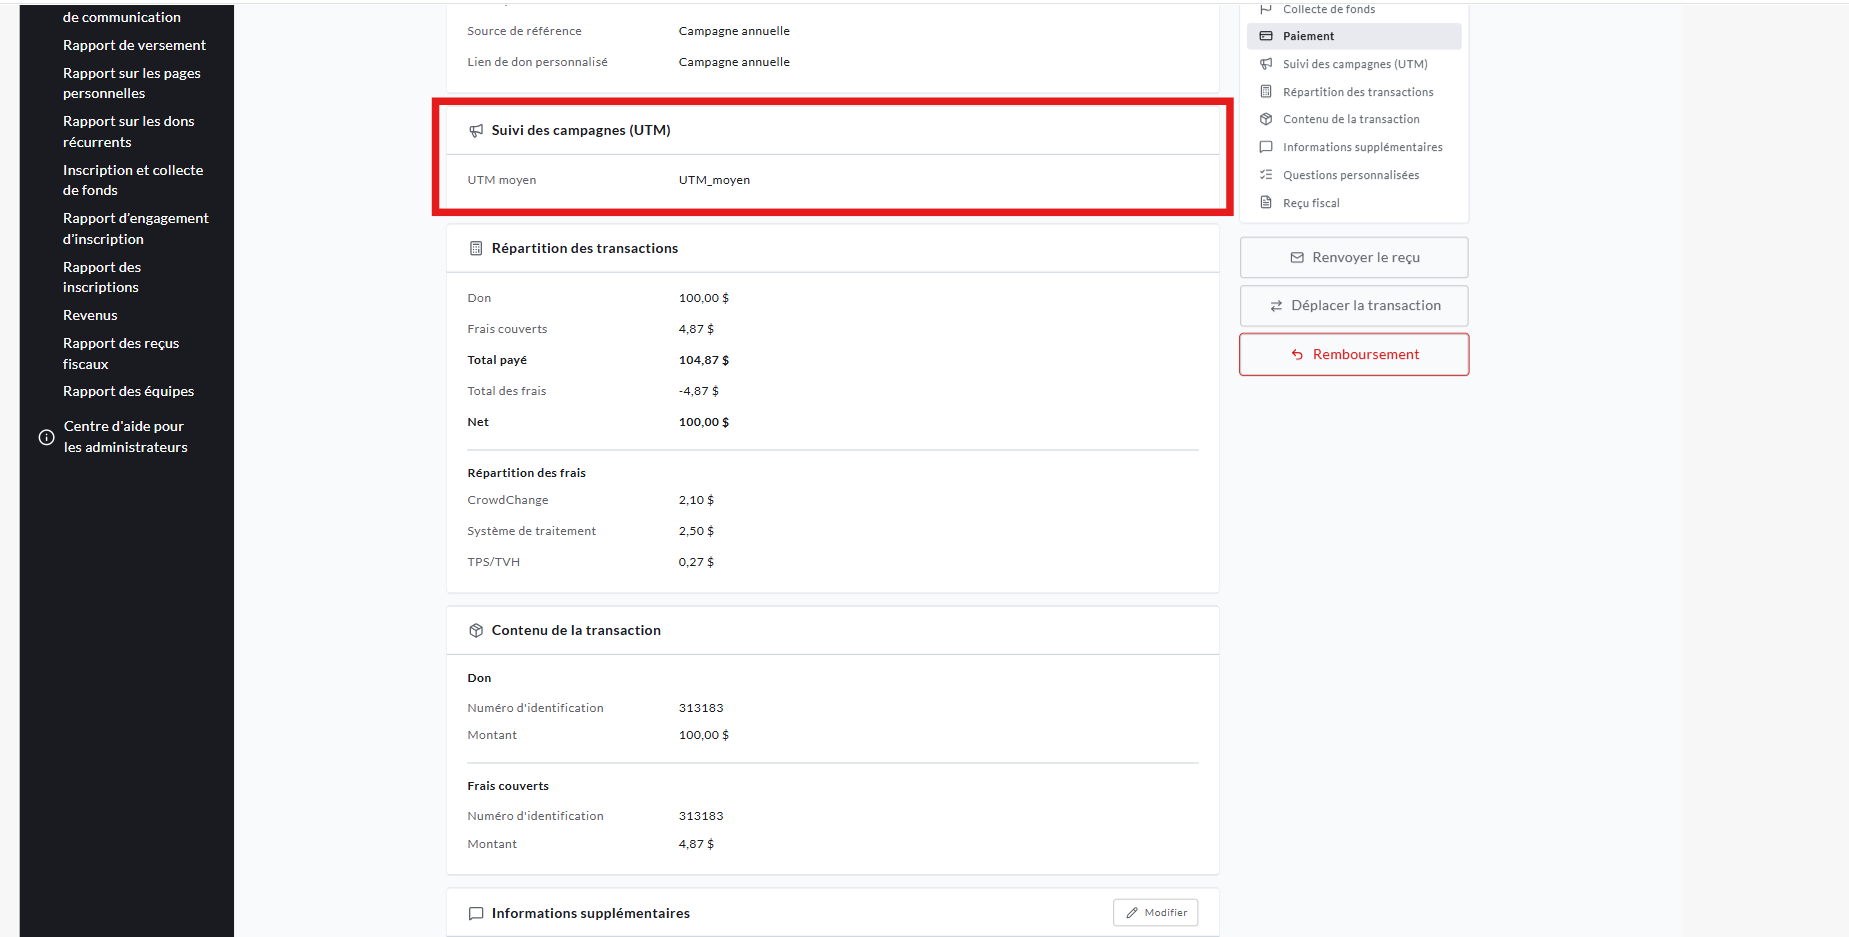The image size is (1849, 937).
Task: Open Rapport des reçus fiscaux
Action: 121,353
